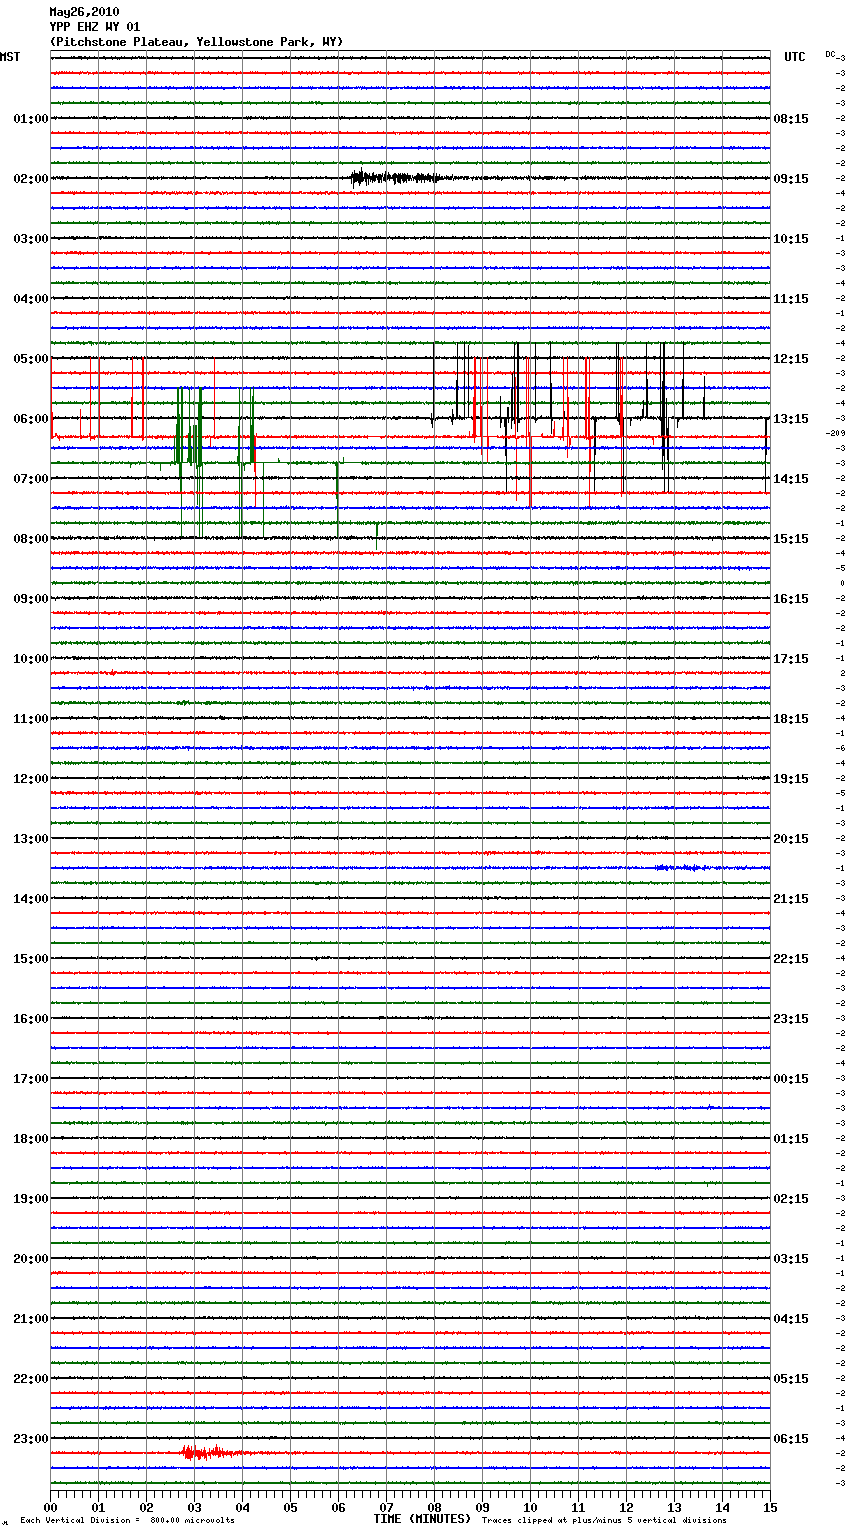The height and width of the screenshot is (1534, 850).
Task: Click the MST timezone label
Action: tap(10, 57)
